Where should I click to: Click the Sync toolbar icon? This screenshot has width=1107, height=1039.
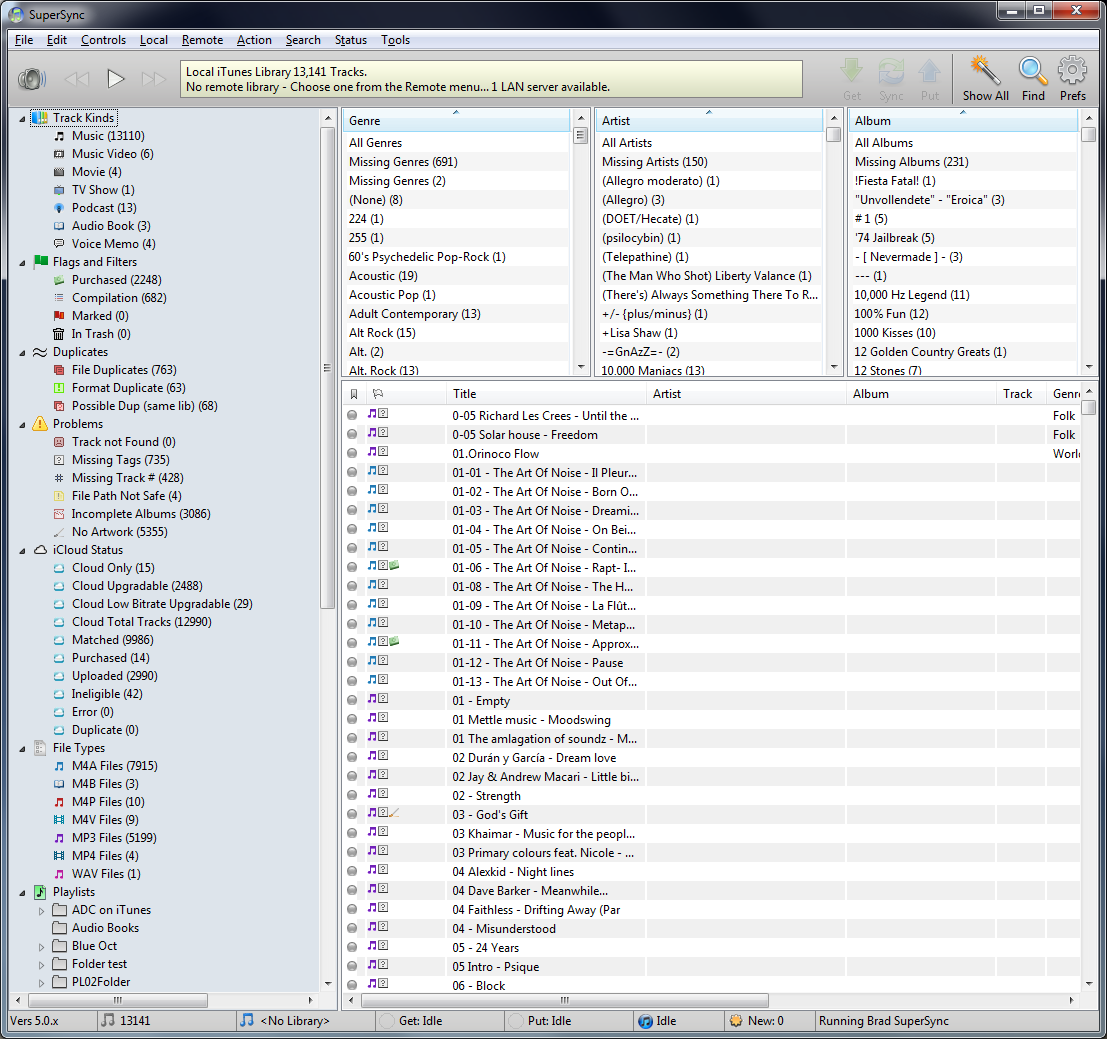coord(891,72)
